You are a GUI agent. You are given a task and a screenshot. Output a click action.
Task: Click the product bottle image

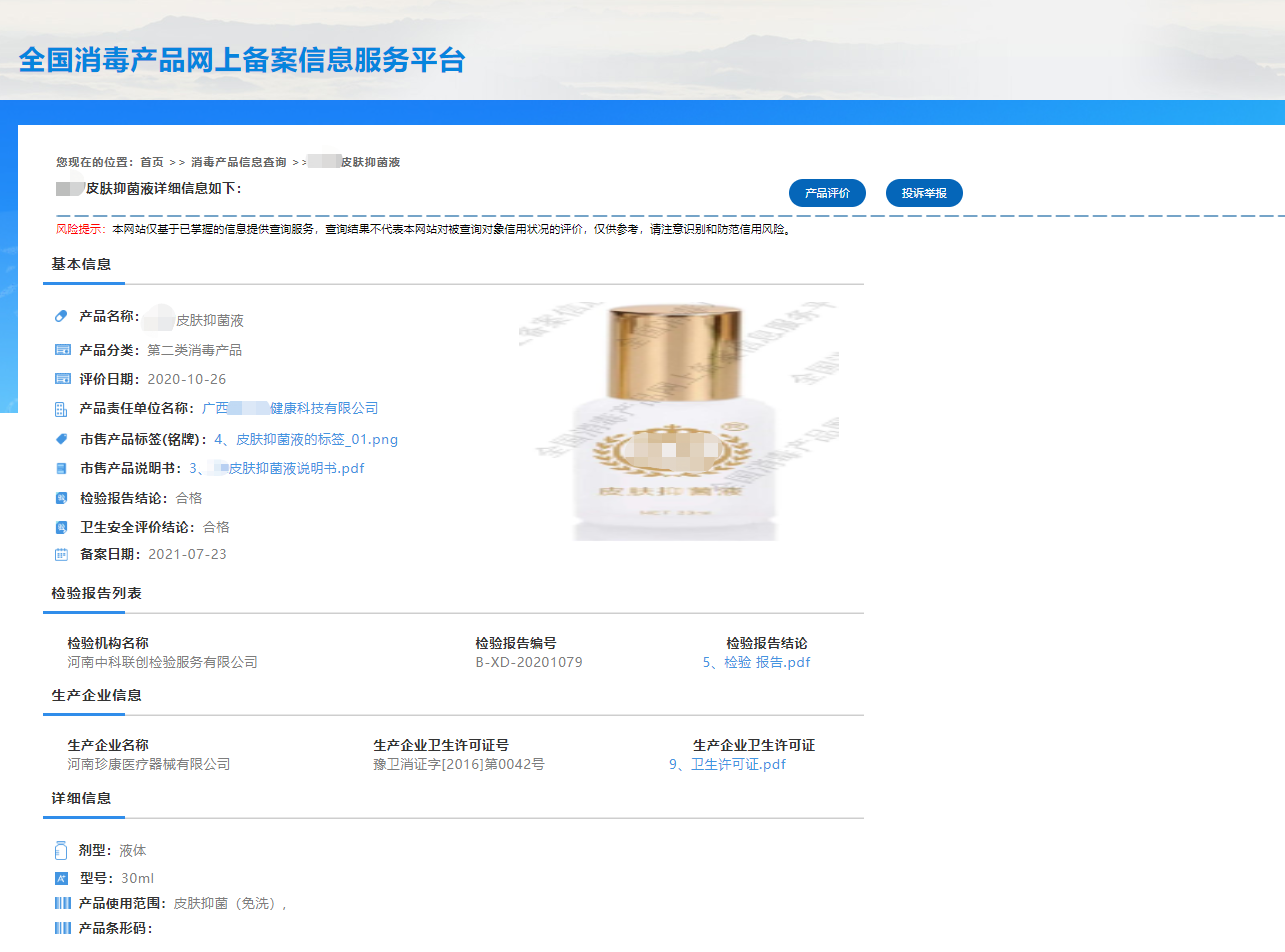click(678, 422)
